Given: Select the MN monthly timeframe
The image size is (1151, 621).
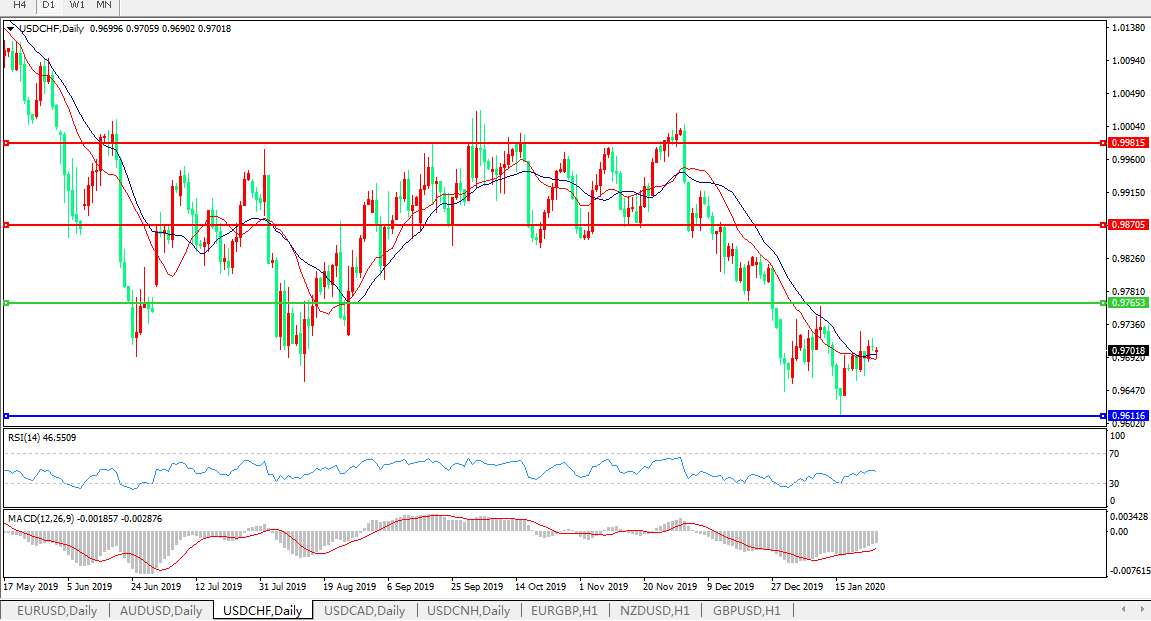Looking at the screenshot, I should coord(104,5).
